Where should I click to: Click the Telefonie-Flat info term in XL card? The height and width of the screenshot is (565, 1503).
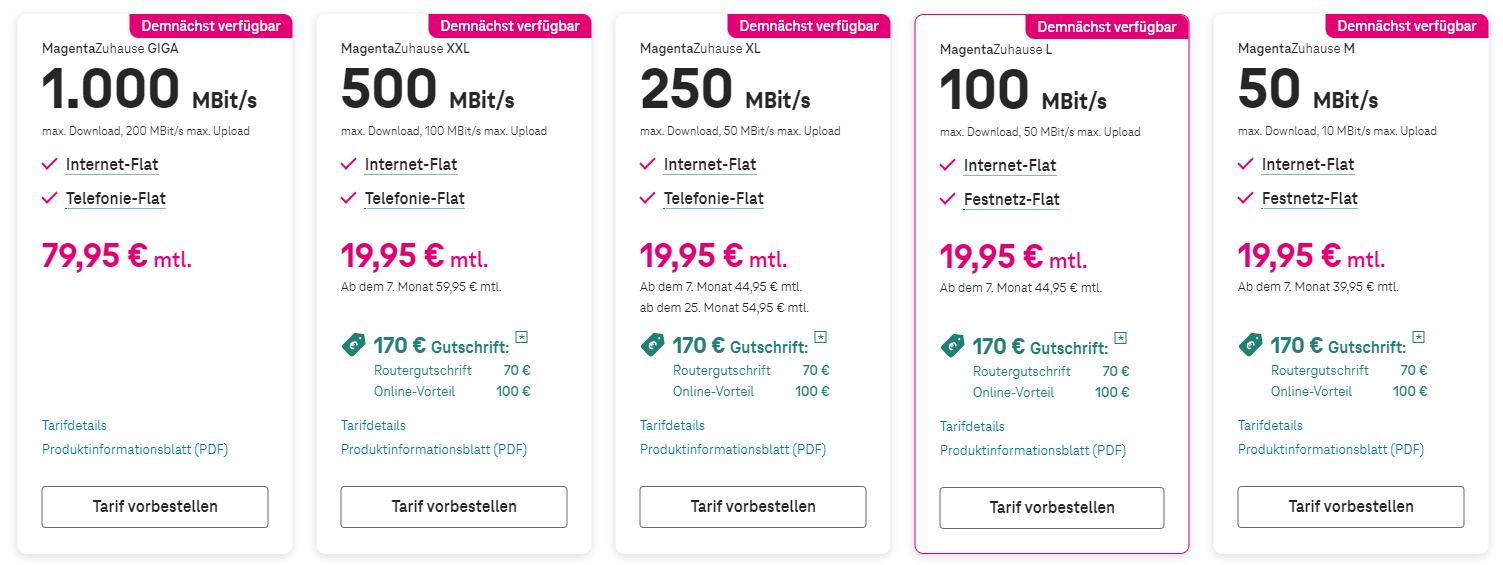[x=714, y=199]
